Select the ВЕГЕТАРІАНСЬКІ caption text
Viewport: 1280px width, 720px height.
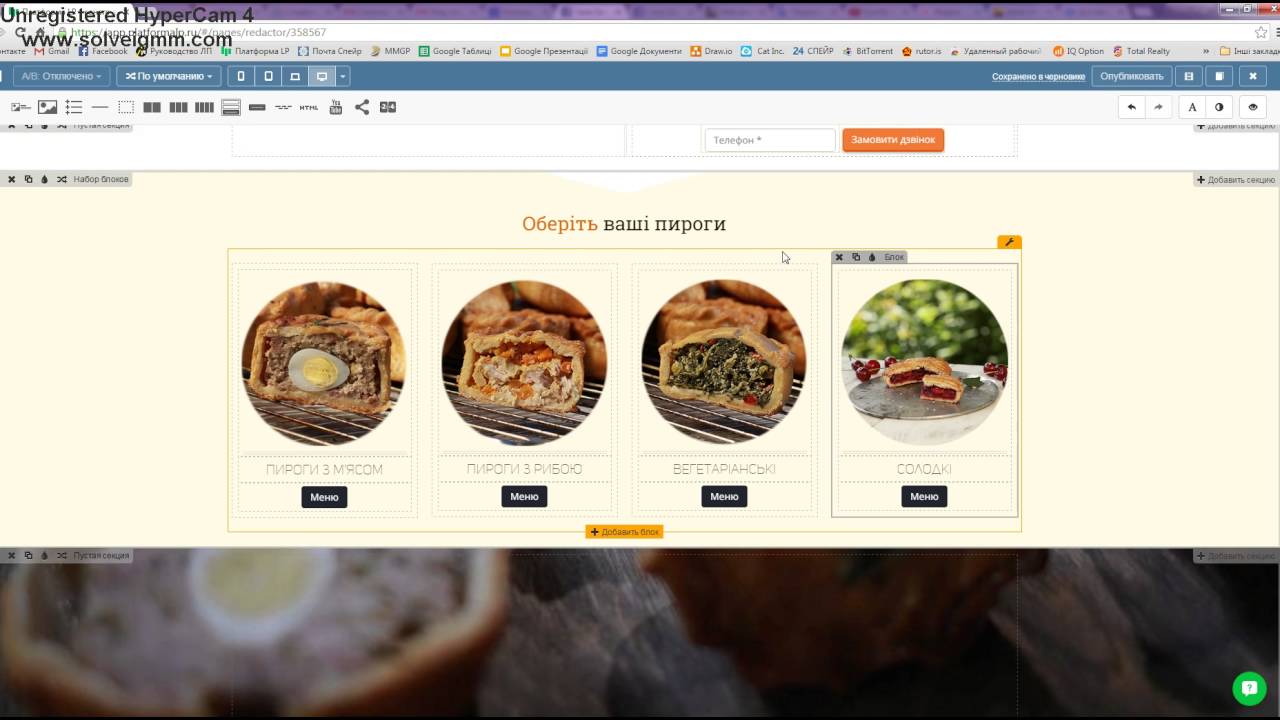[x=724, y=469]
